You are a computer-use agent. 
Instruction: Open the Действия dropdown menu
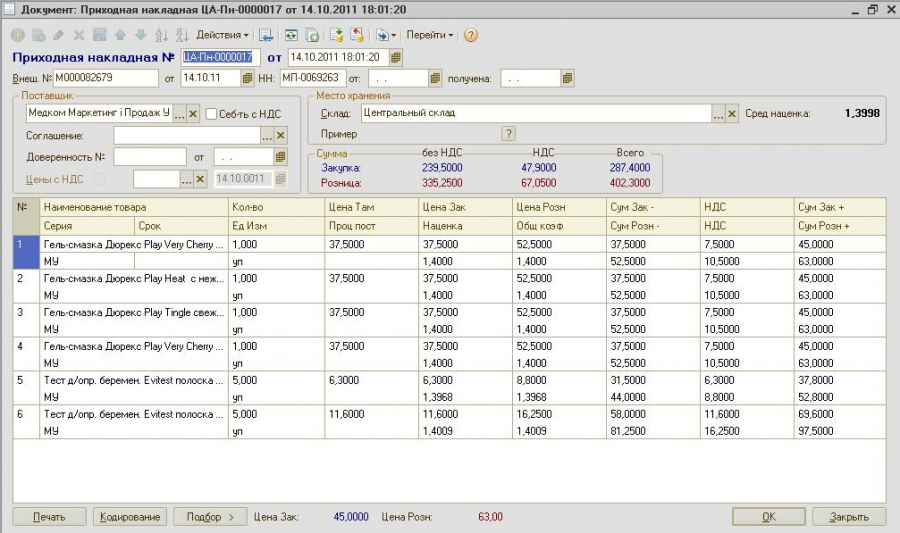click(223, 35)
